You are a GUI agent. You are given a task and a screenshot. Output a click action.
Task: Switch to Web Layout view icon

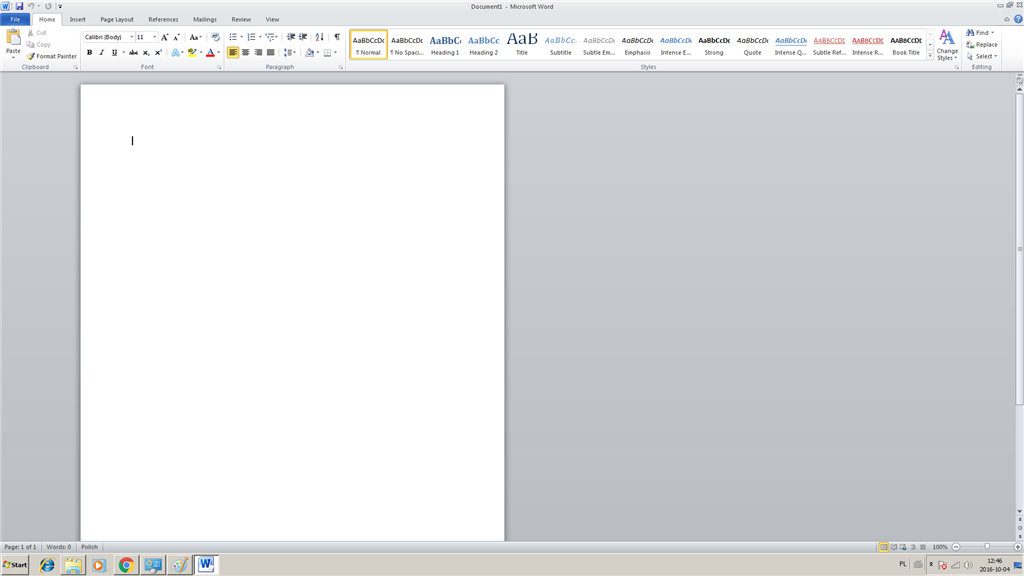[903, 547]
